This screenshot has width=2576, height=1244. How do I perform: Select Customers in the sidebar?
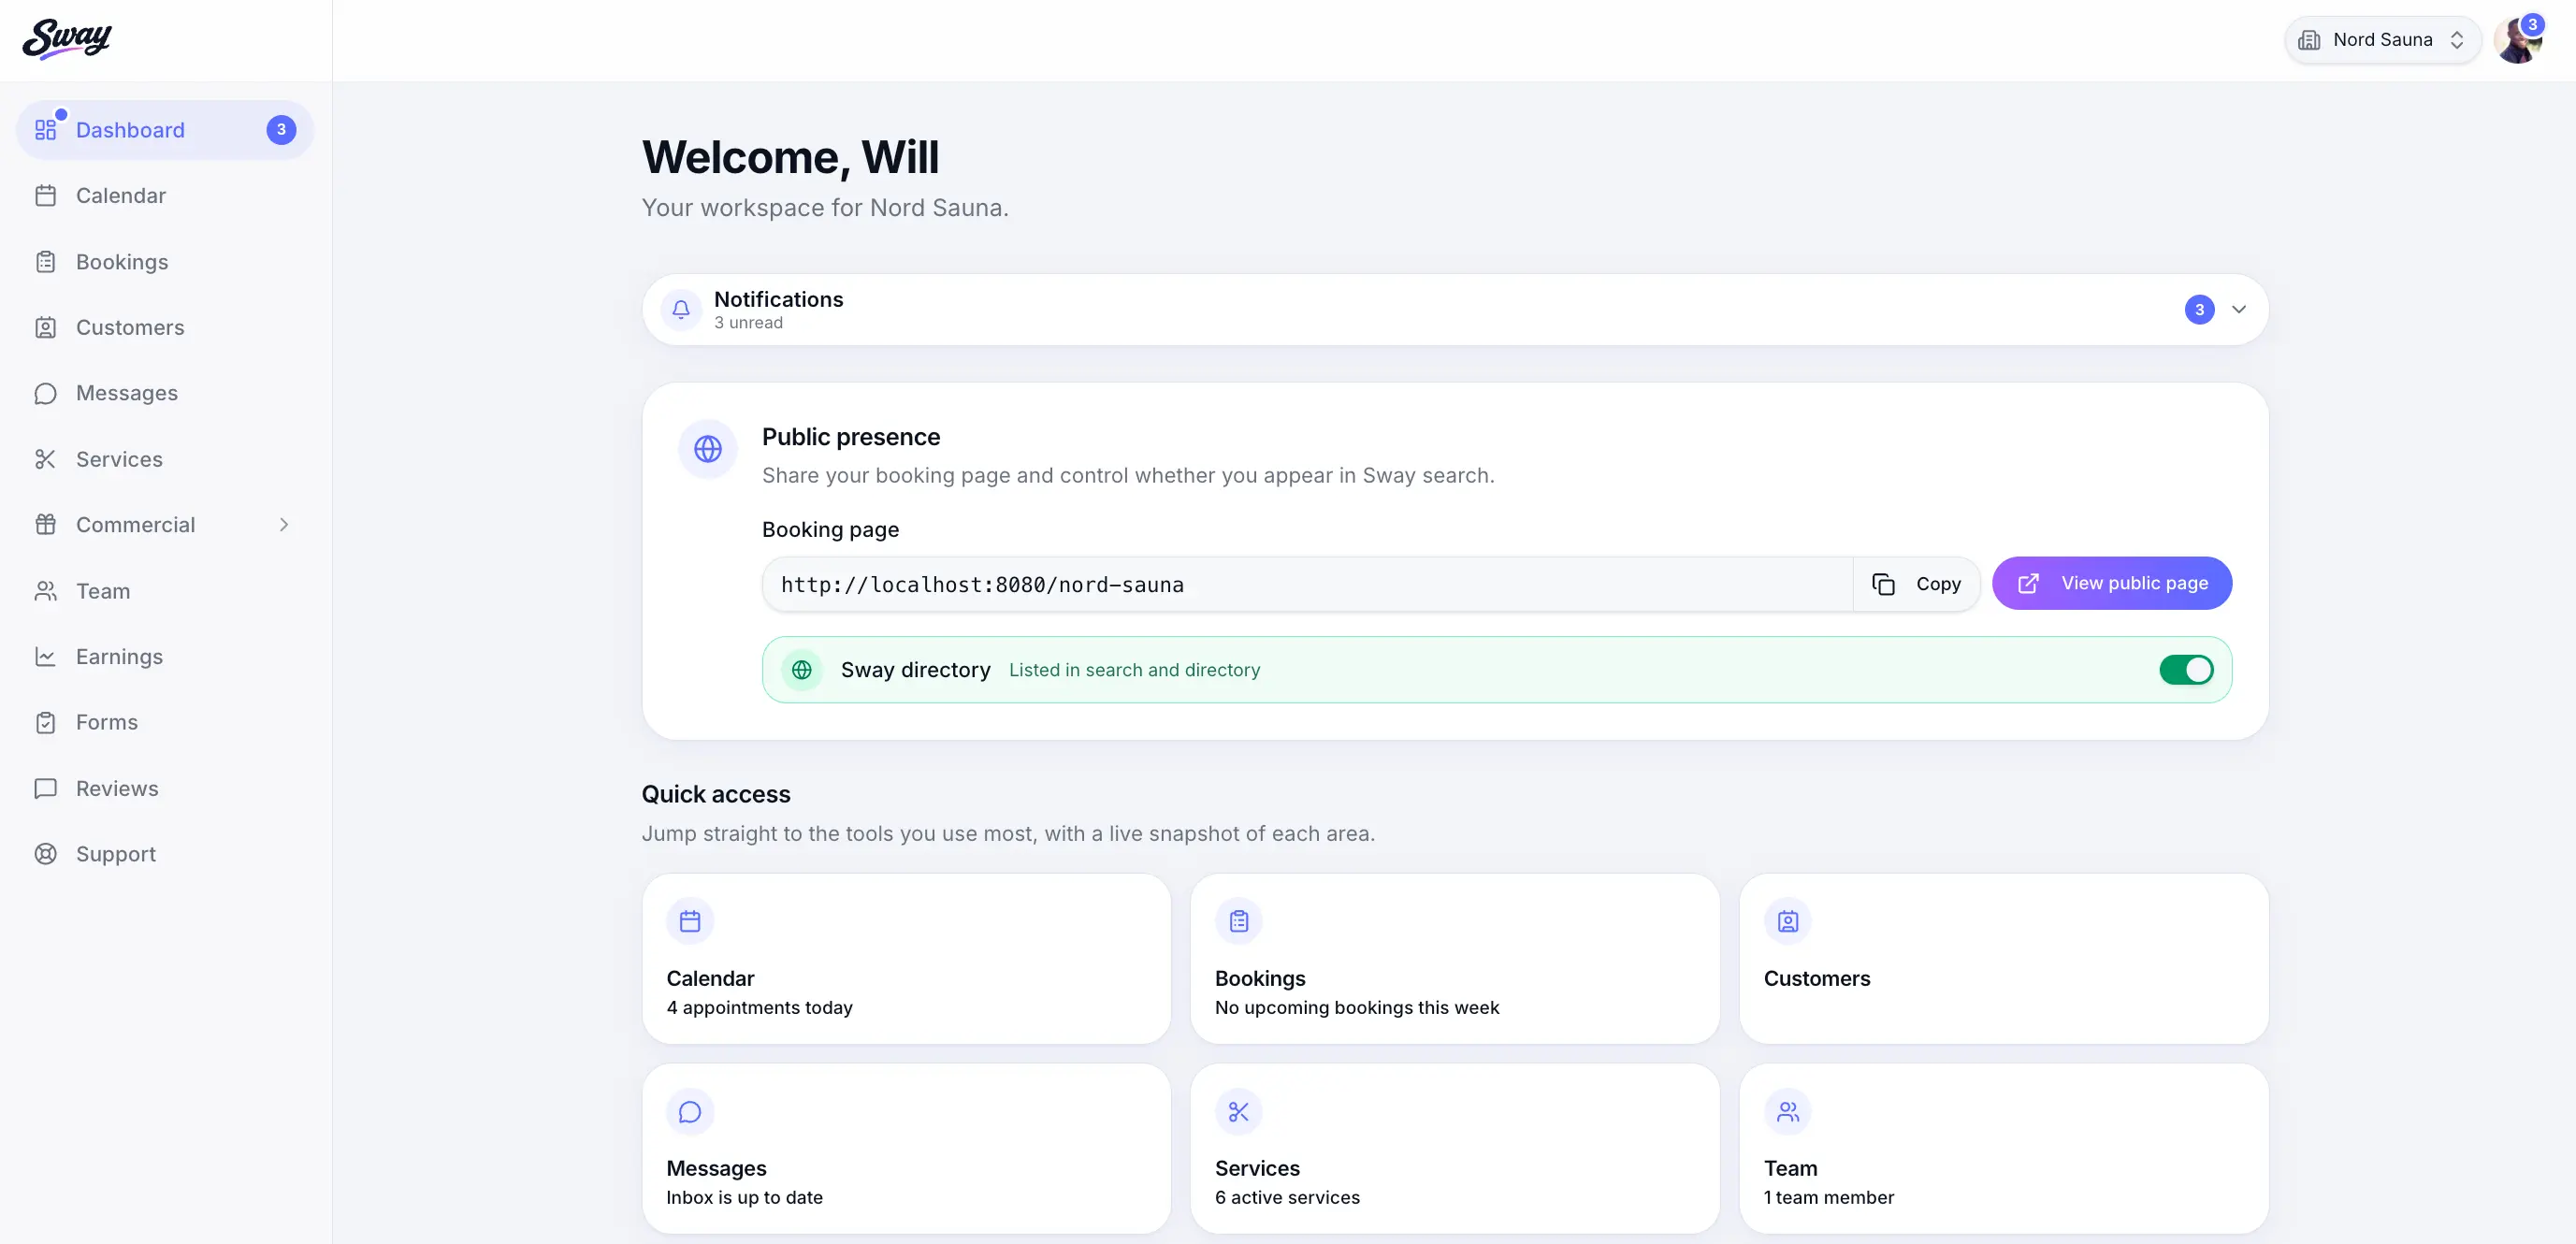pyautogui.click(x=165, y=328)
